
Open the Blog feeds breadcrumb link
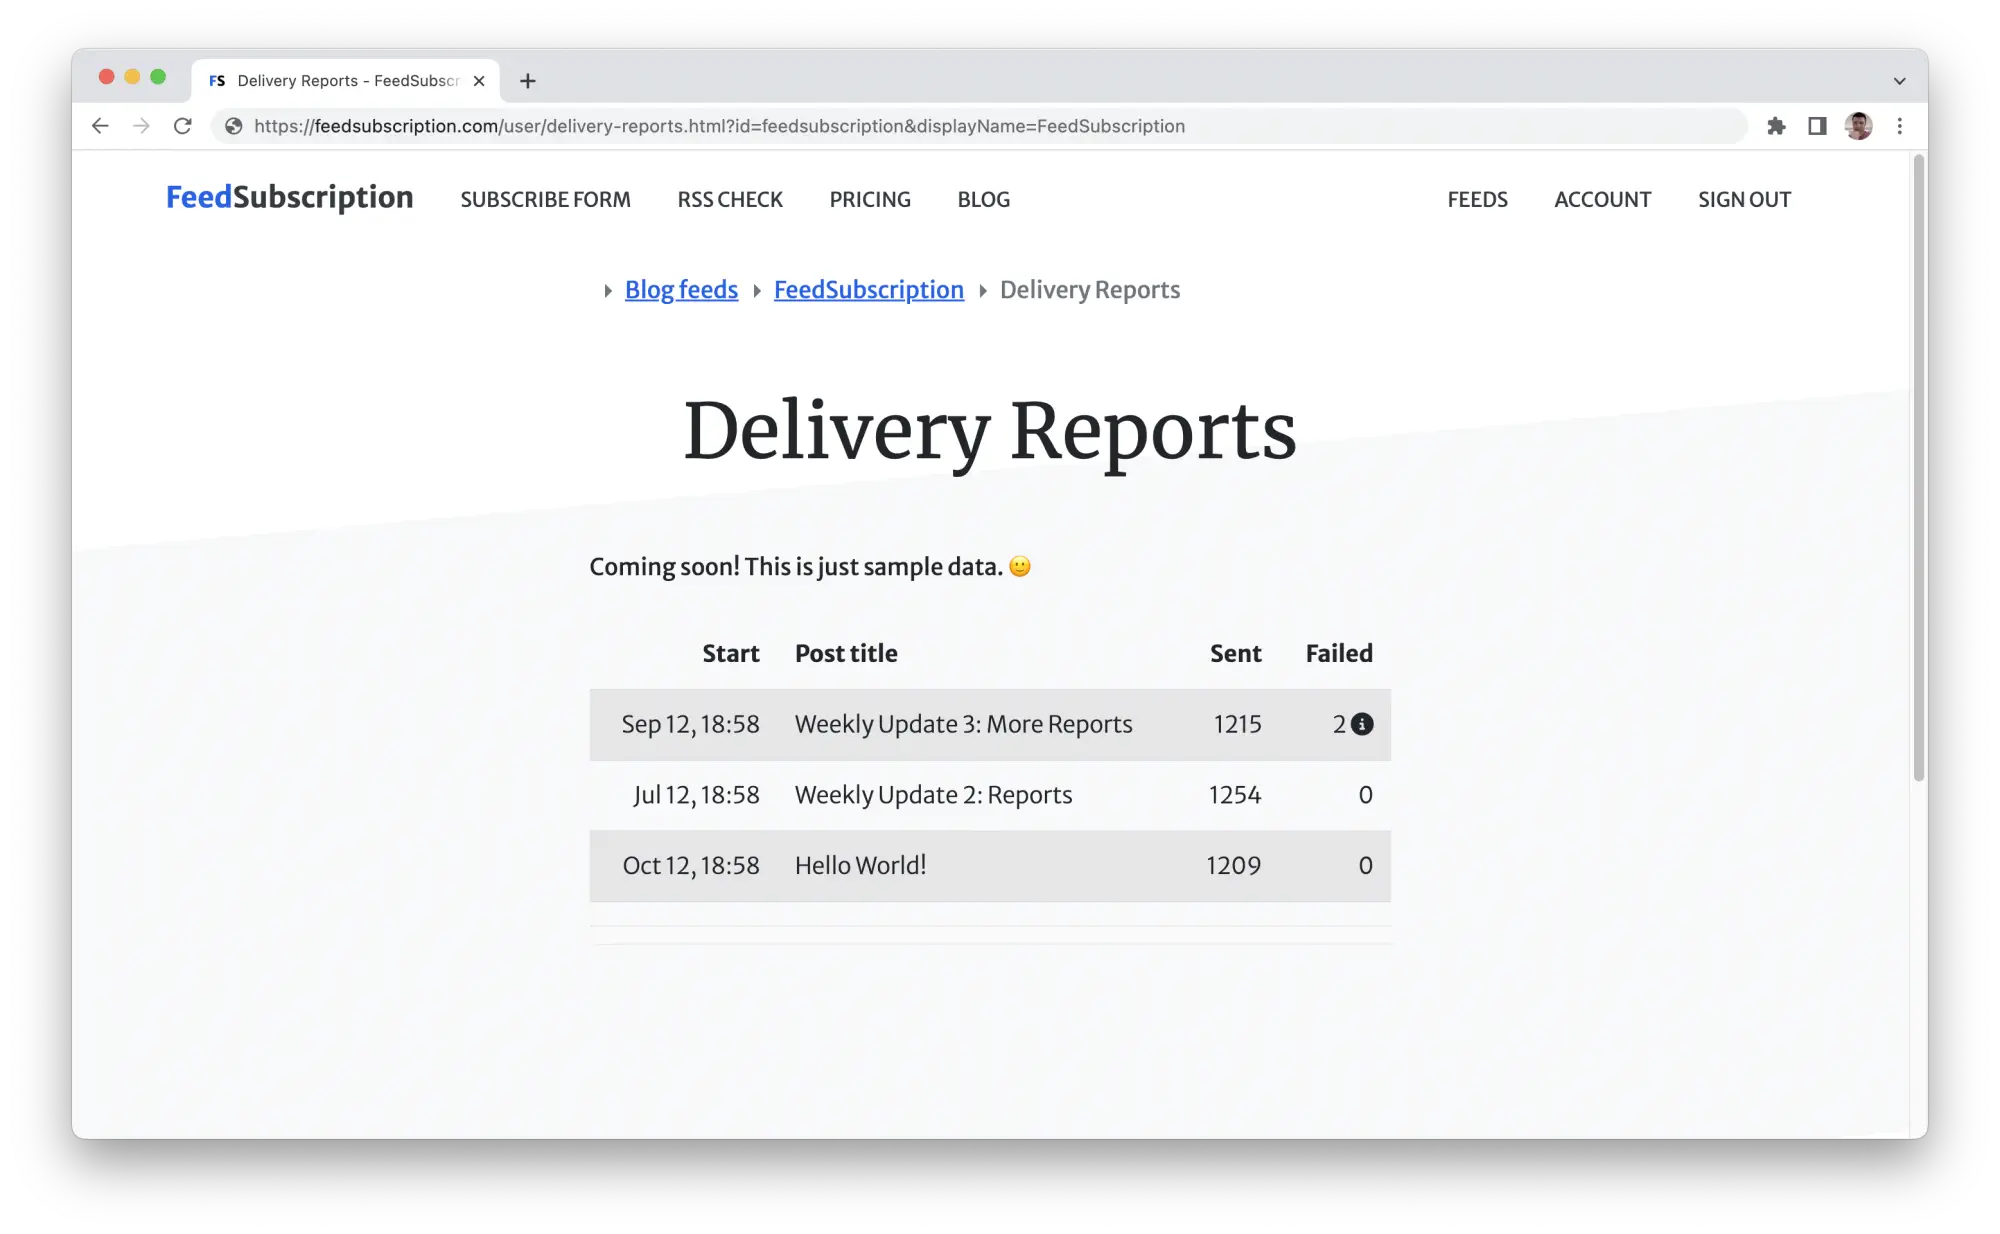click(680, 290)
